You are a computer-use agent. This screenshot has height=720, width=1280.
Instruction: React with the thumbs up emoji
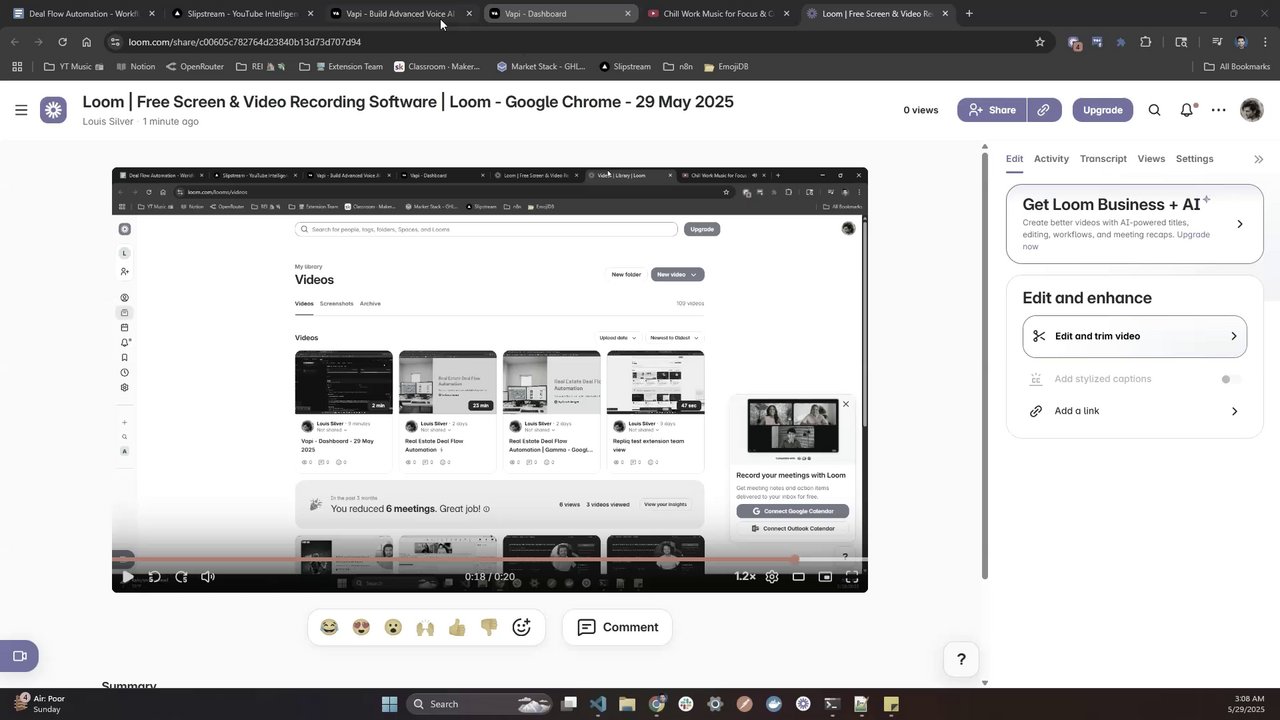[x=457, y=627]
